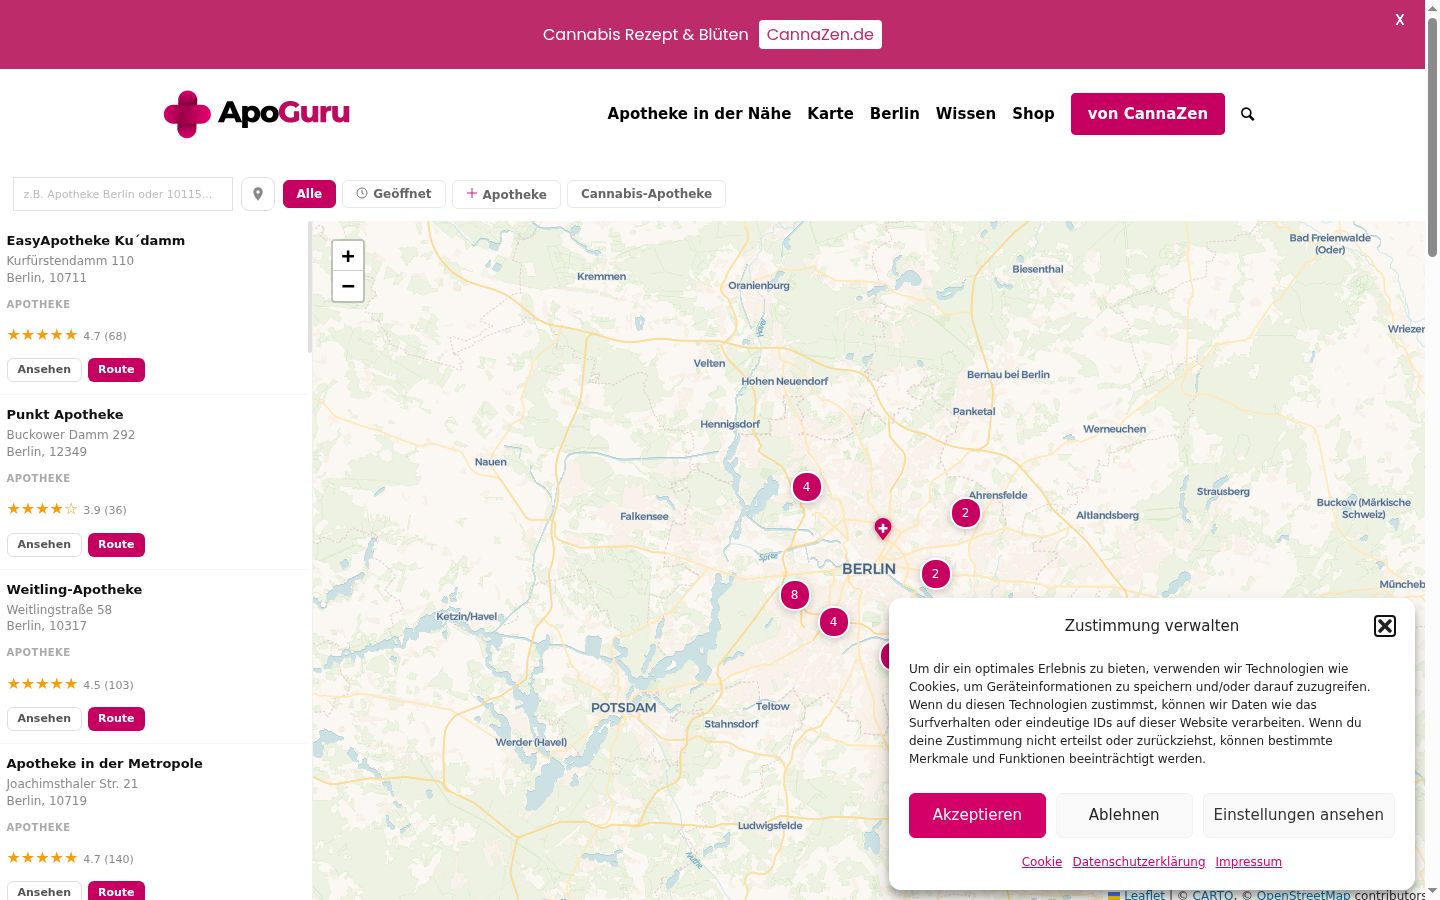1440x900 pixels.
Task: Open the Cookie link
Action: 1042,862
